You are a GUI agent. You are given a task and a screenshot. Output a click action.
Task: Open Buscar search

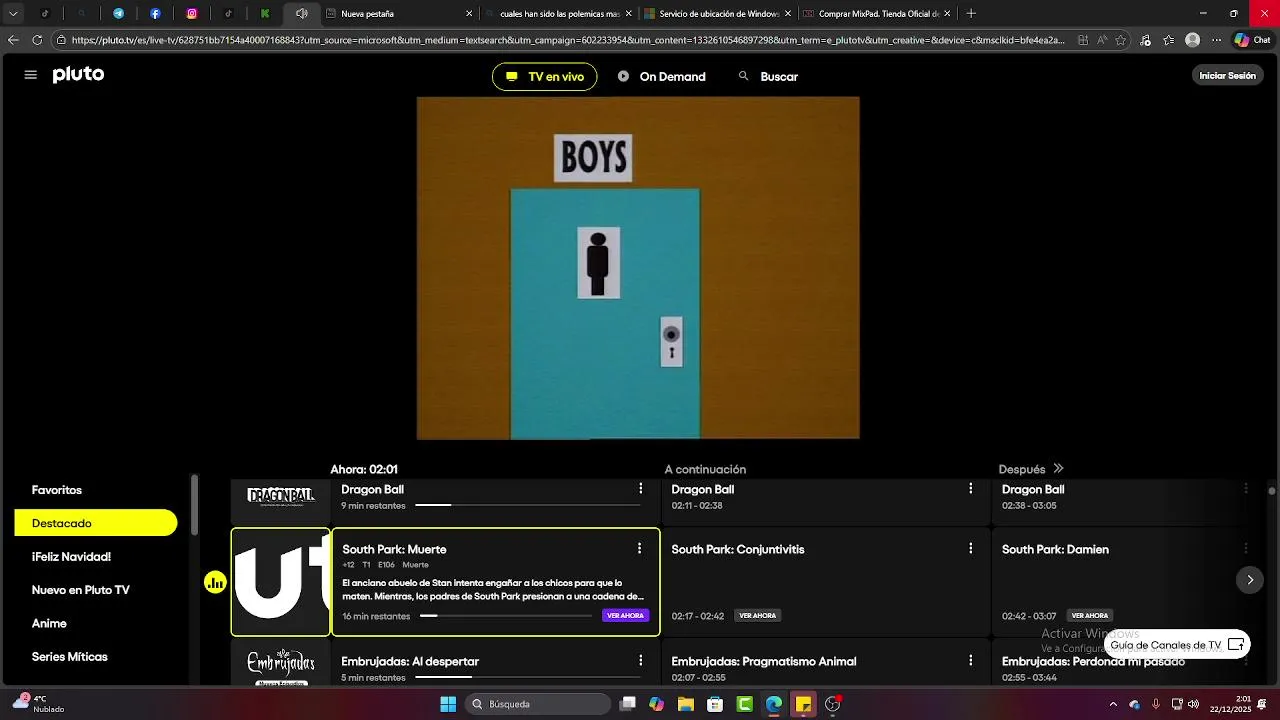tap(768, 77)
